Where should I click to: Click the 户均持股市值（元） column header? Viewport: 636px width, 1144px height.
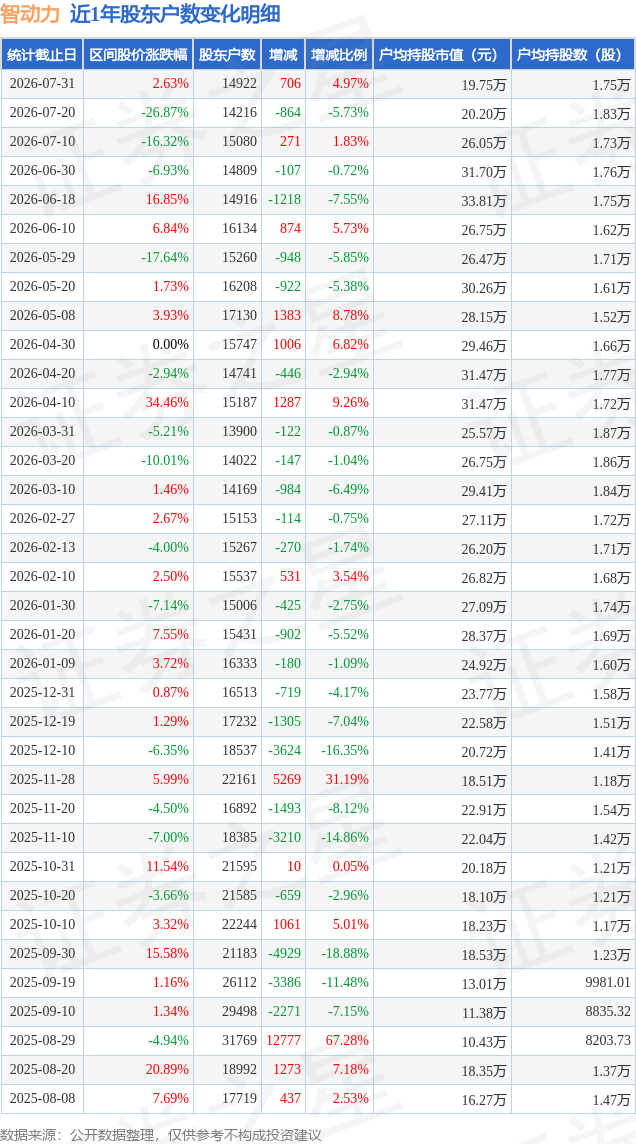pyautogui.click(x=442, y=55)
